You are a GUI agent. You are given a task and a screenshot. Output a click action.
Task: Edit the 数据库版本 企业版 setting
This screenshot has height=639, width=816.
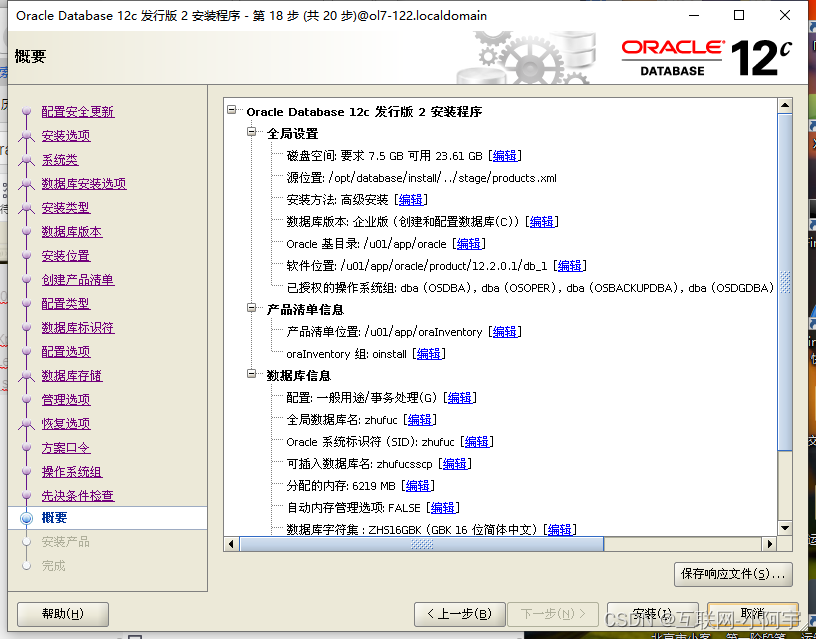coord(542,222)
